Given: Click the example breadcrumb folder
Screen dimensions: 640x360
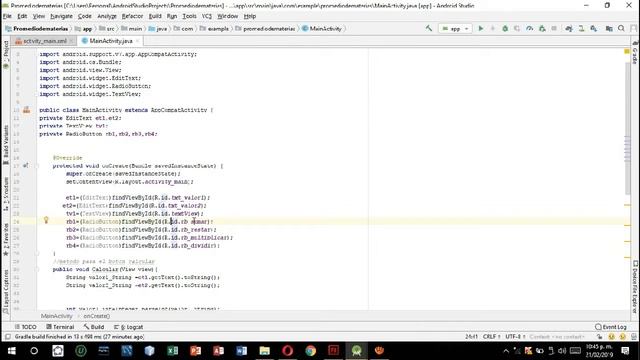Looking at the screenshot, I should [215, 29].
